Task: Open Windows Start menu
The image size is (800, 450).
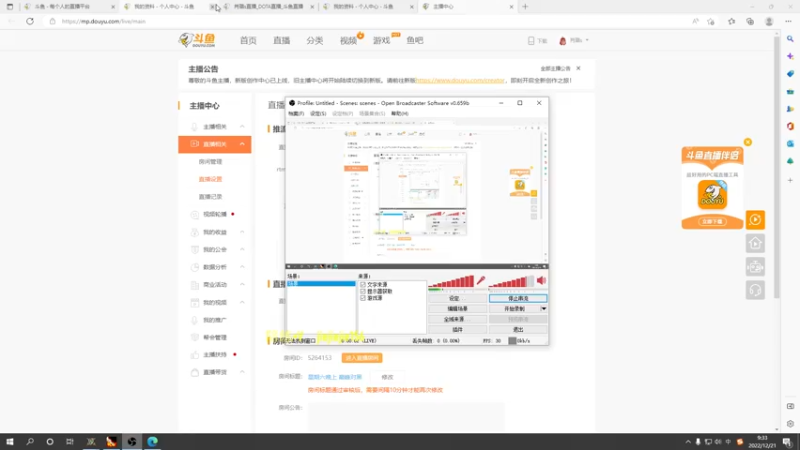Action: 10,441
